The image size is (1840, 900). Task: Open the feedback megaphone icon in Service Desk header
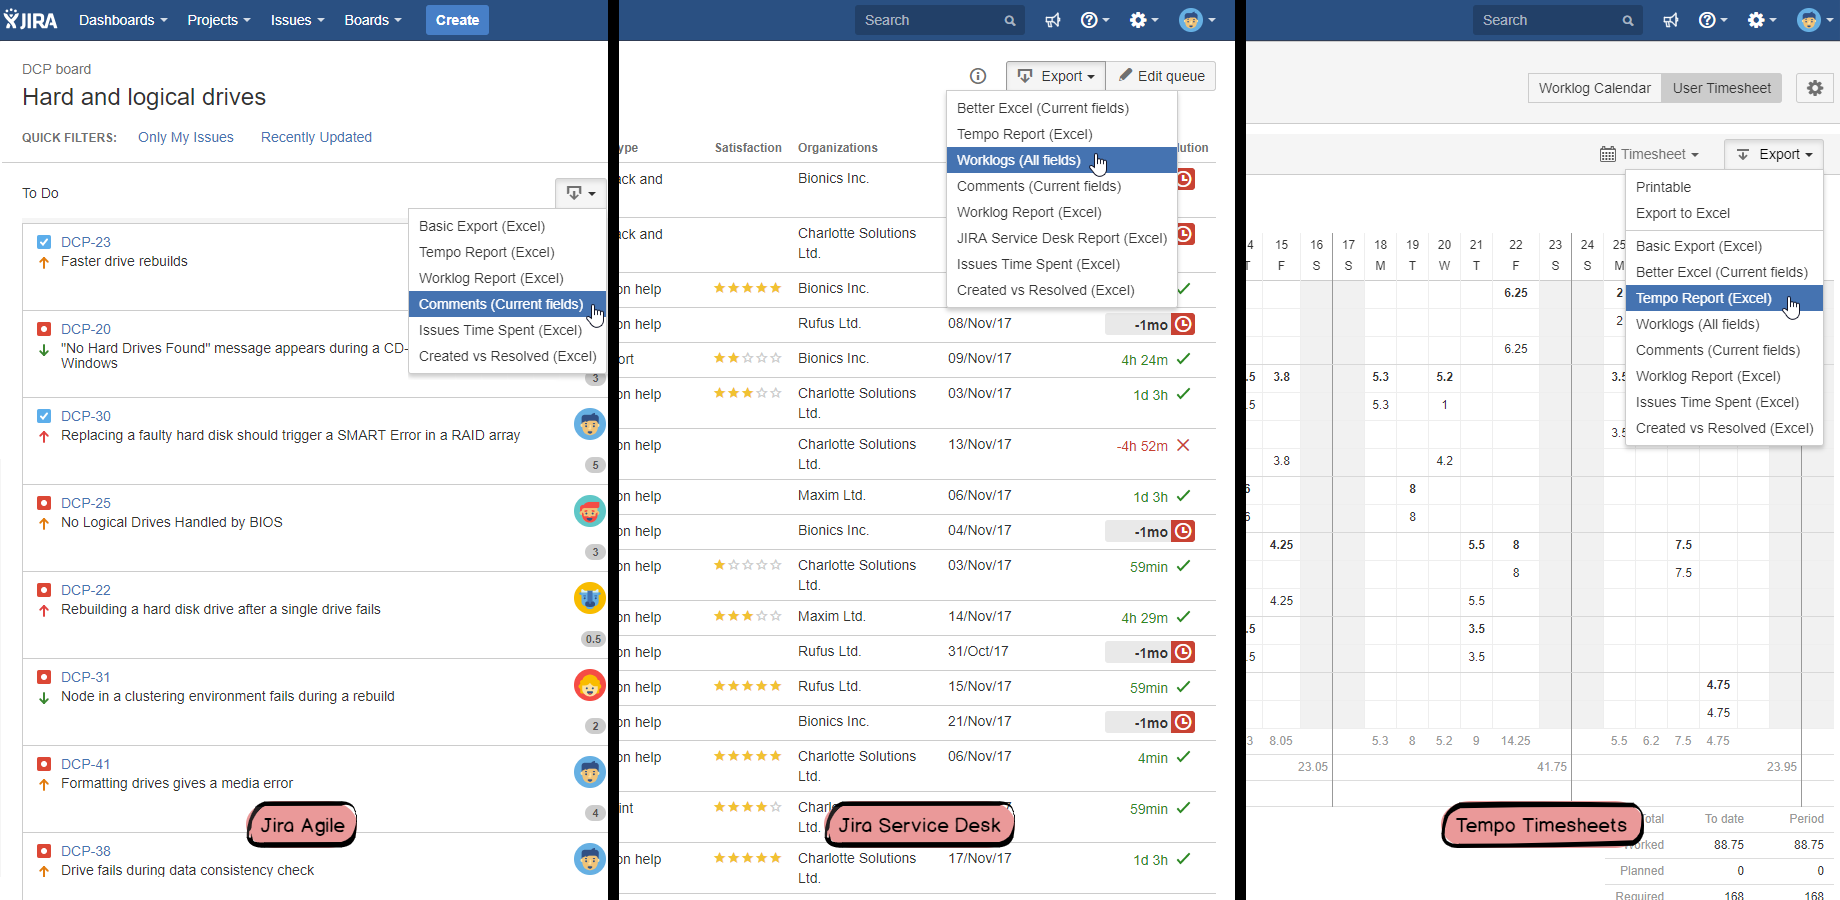1053,20
